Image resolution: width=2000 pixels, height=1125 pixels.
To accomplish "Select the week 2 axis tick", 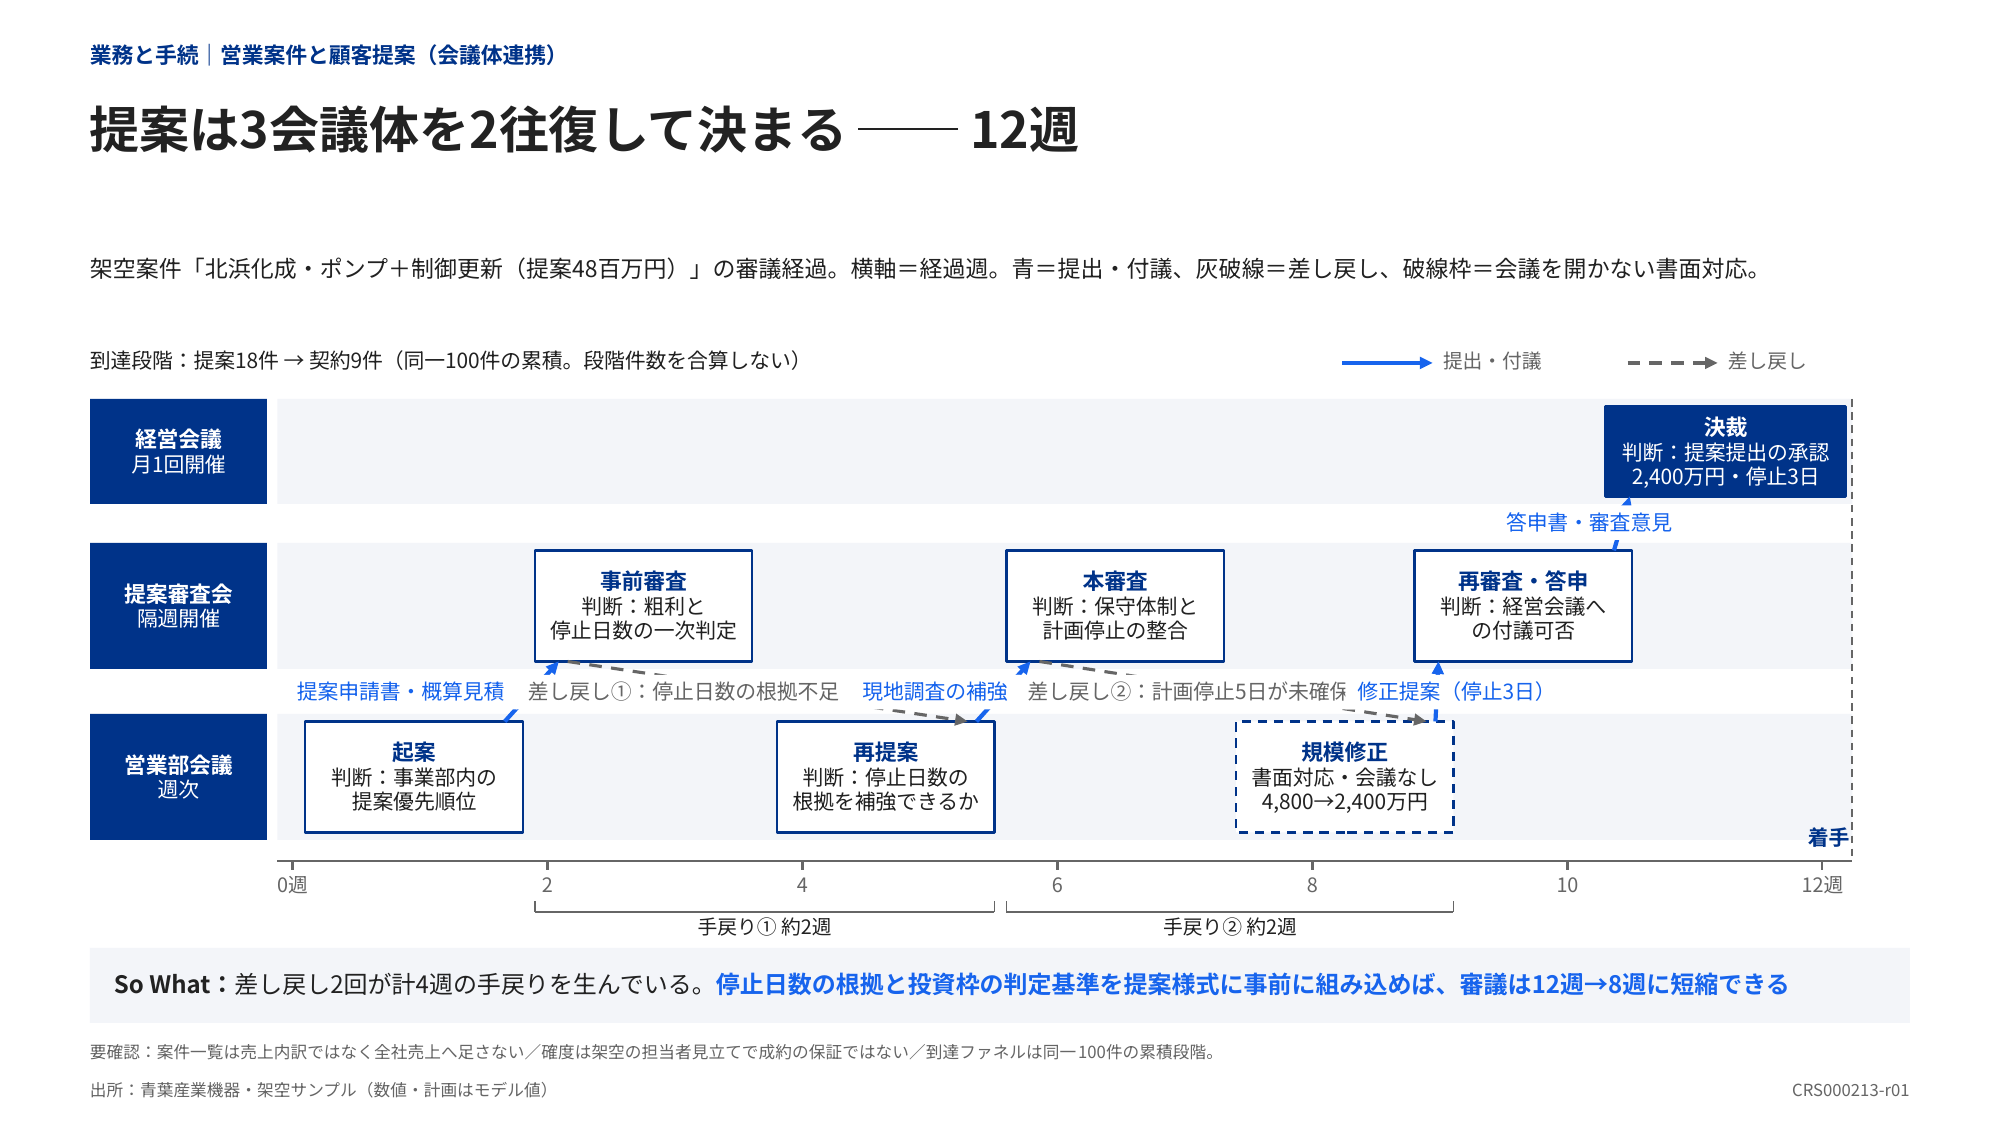I will 547,885.
